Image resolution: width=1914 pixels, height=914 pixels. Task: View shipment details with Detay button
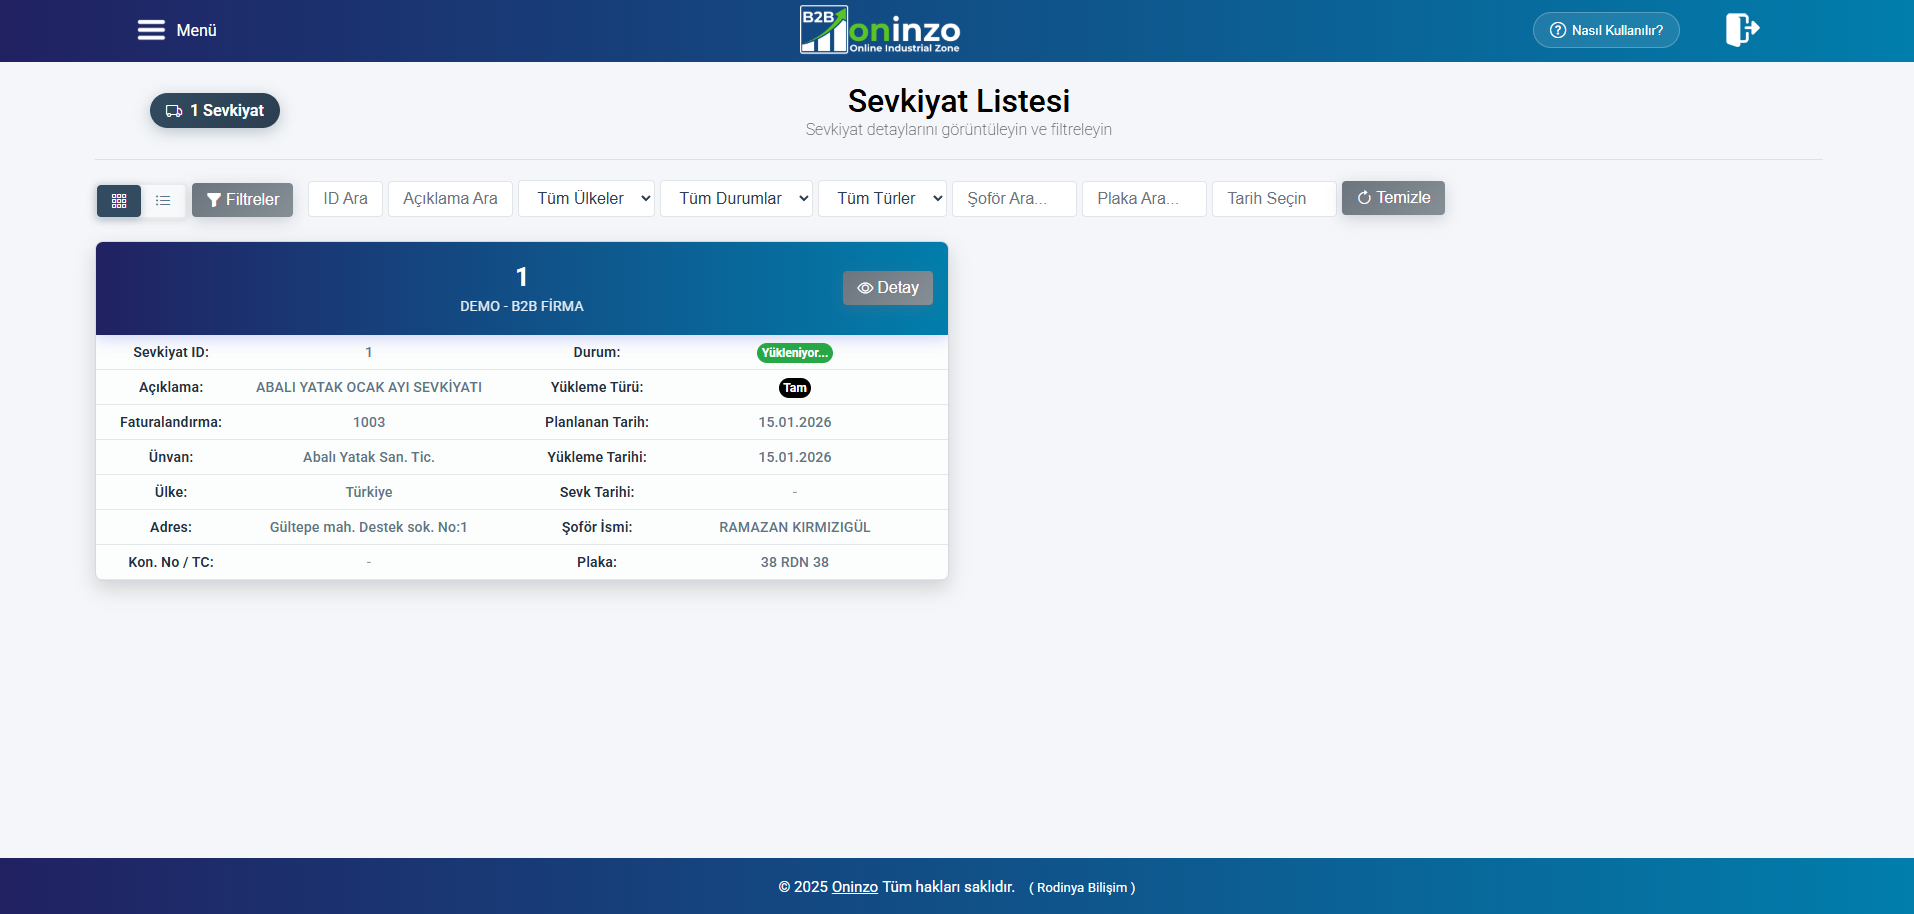coord(887,288)
